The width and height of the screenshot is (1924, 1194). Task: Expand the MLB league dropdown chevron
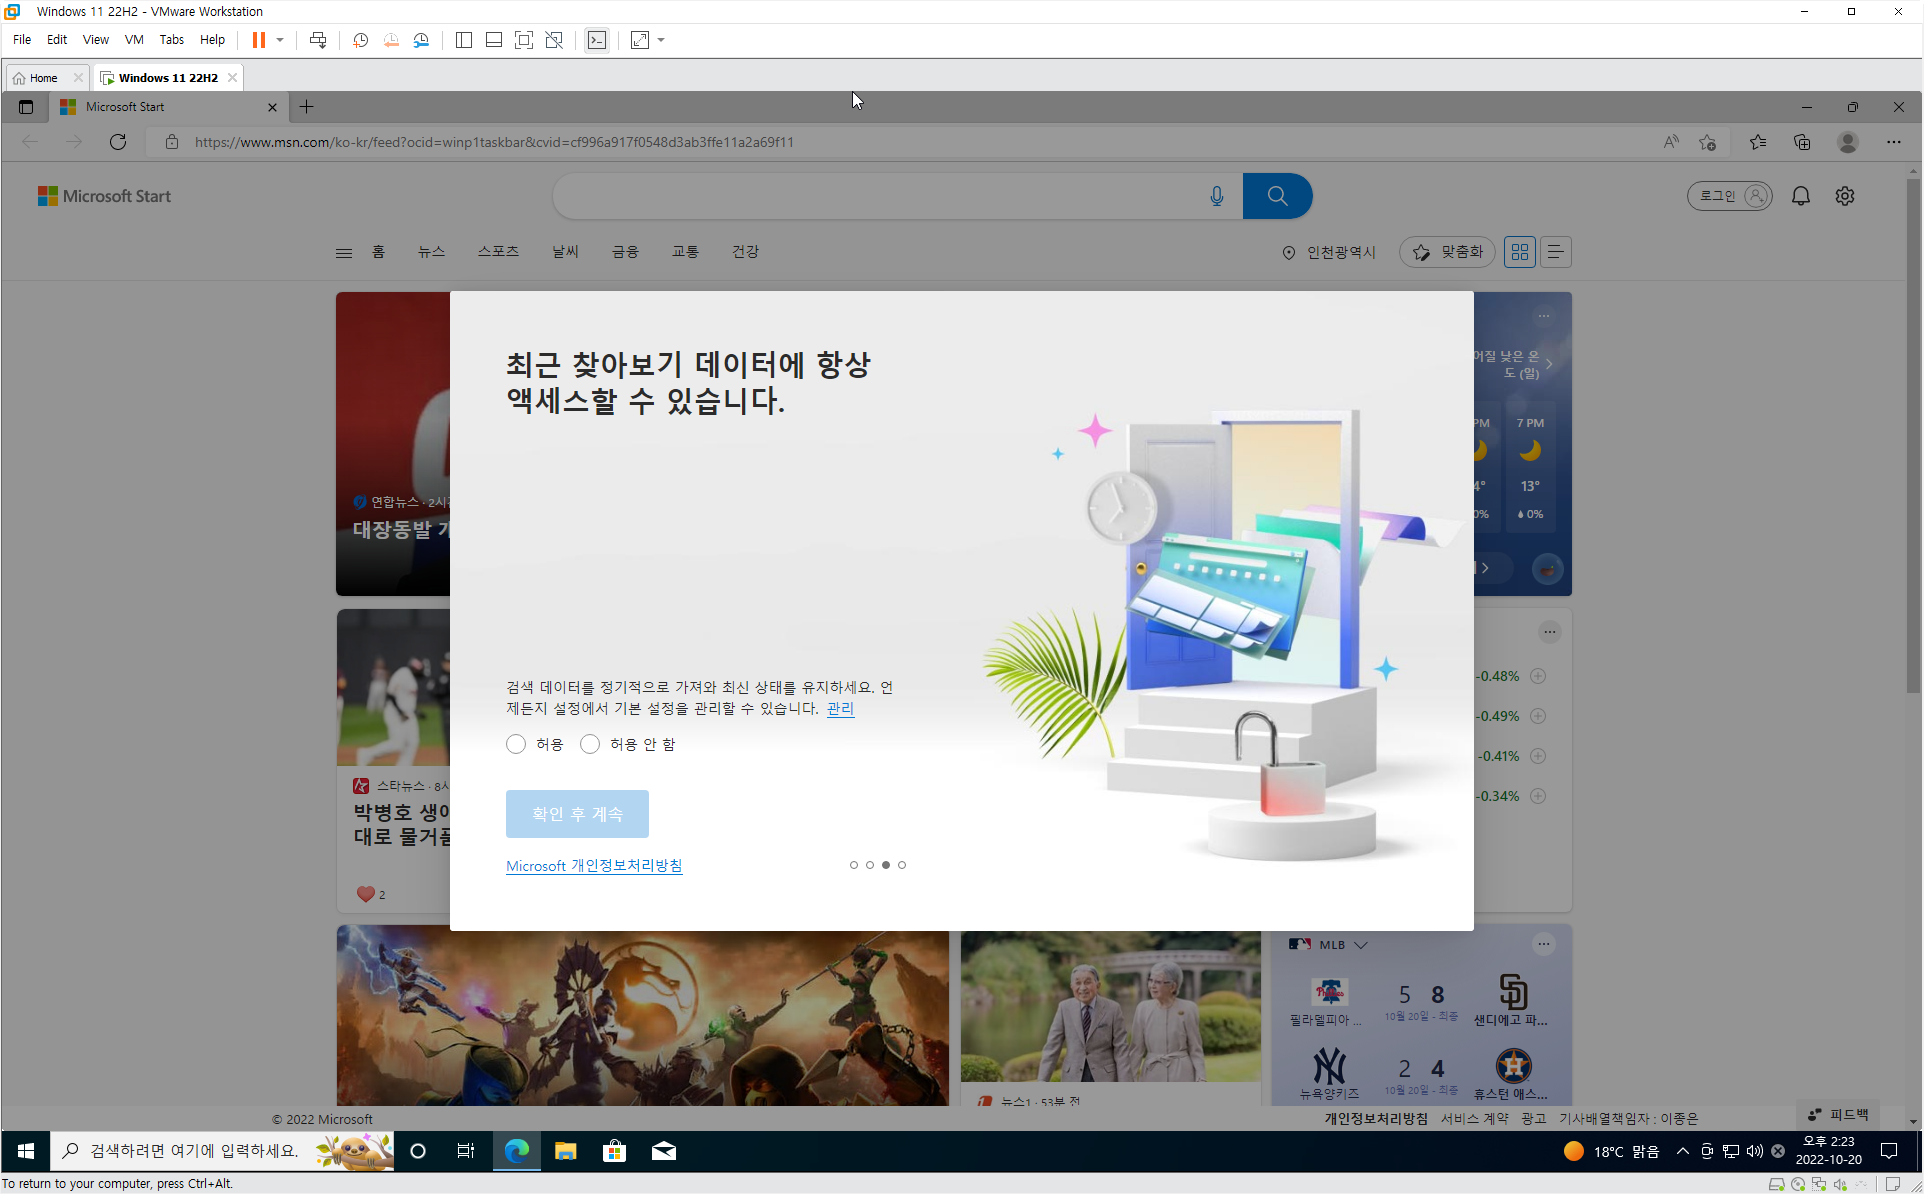tap(1361, 944)
